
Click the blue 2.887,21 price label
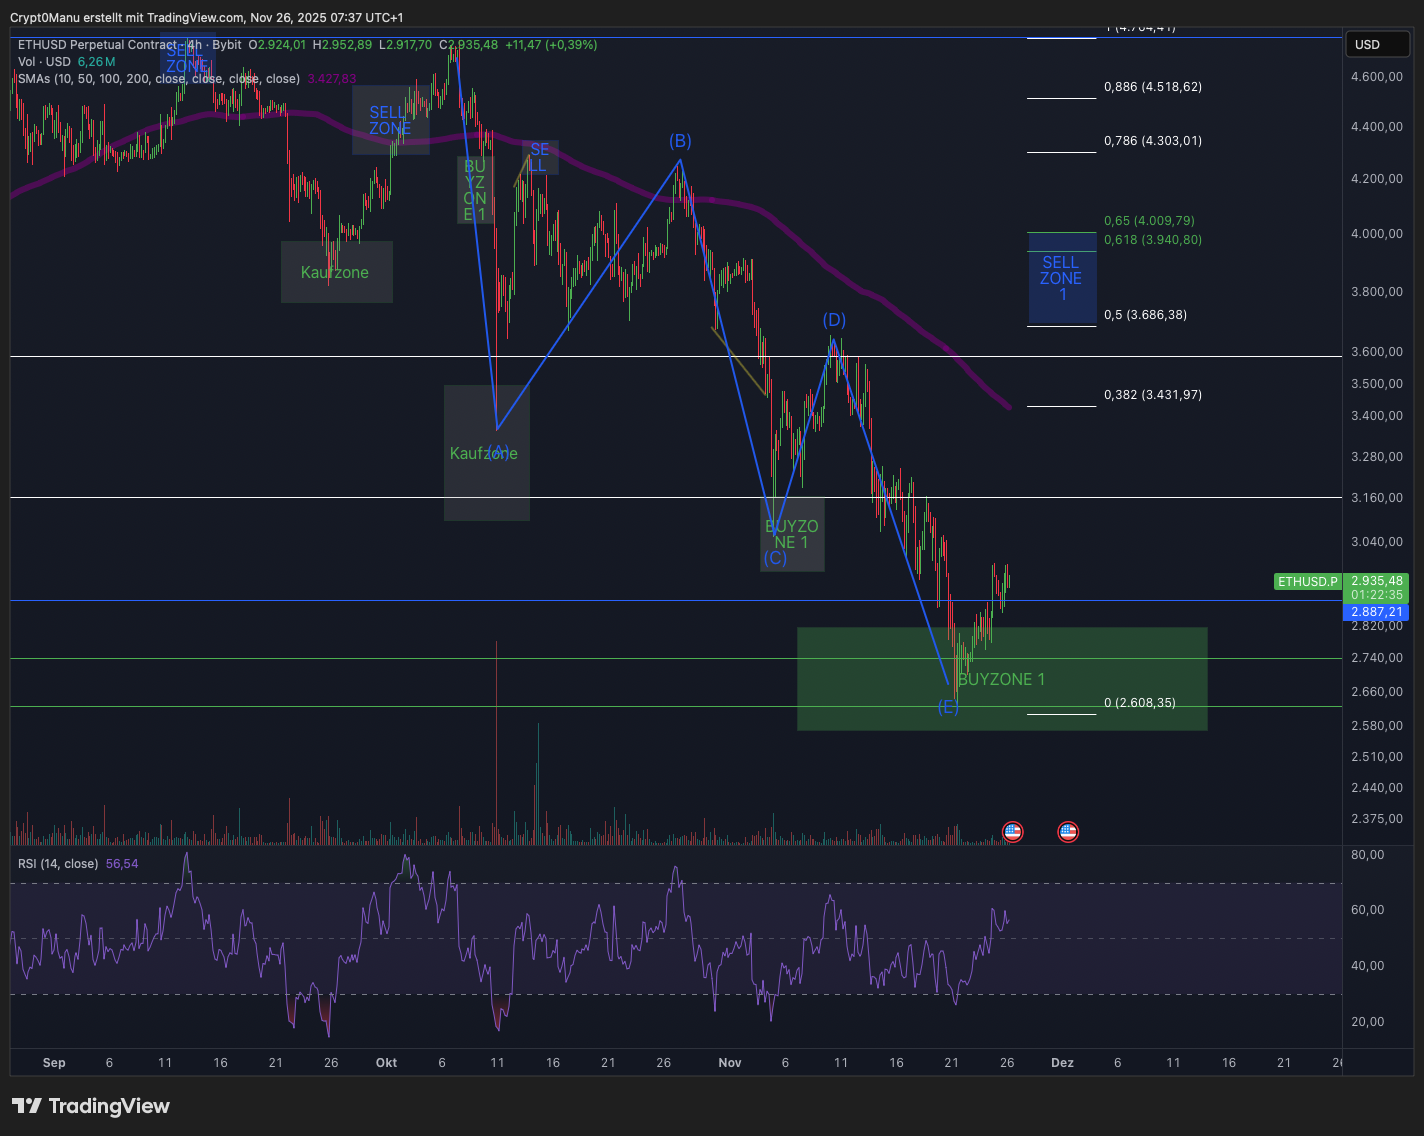(x=1377, y=612)
